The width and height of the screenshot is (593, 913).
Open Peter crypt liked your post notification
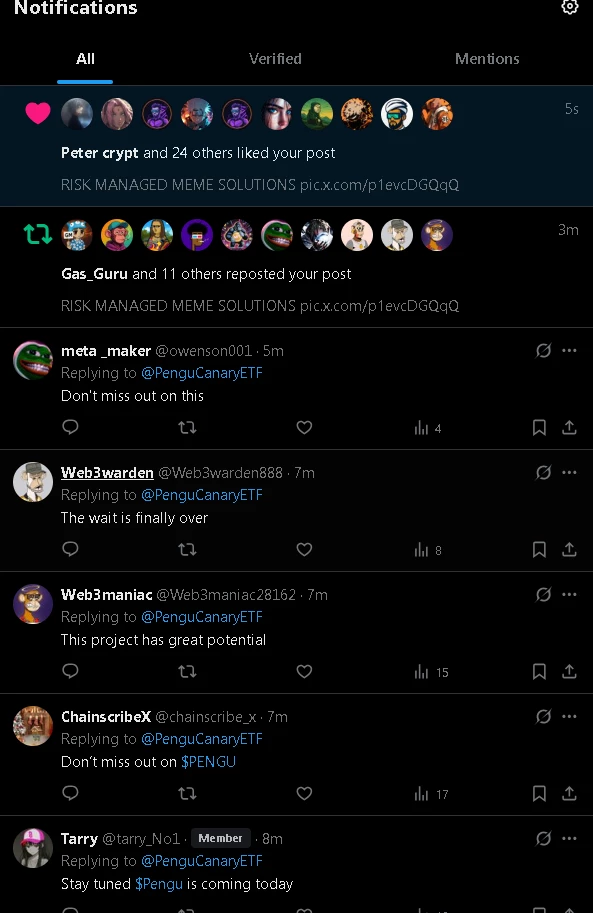click(296, 146)
